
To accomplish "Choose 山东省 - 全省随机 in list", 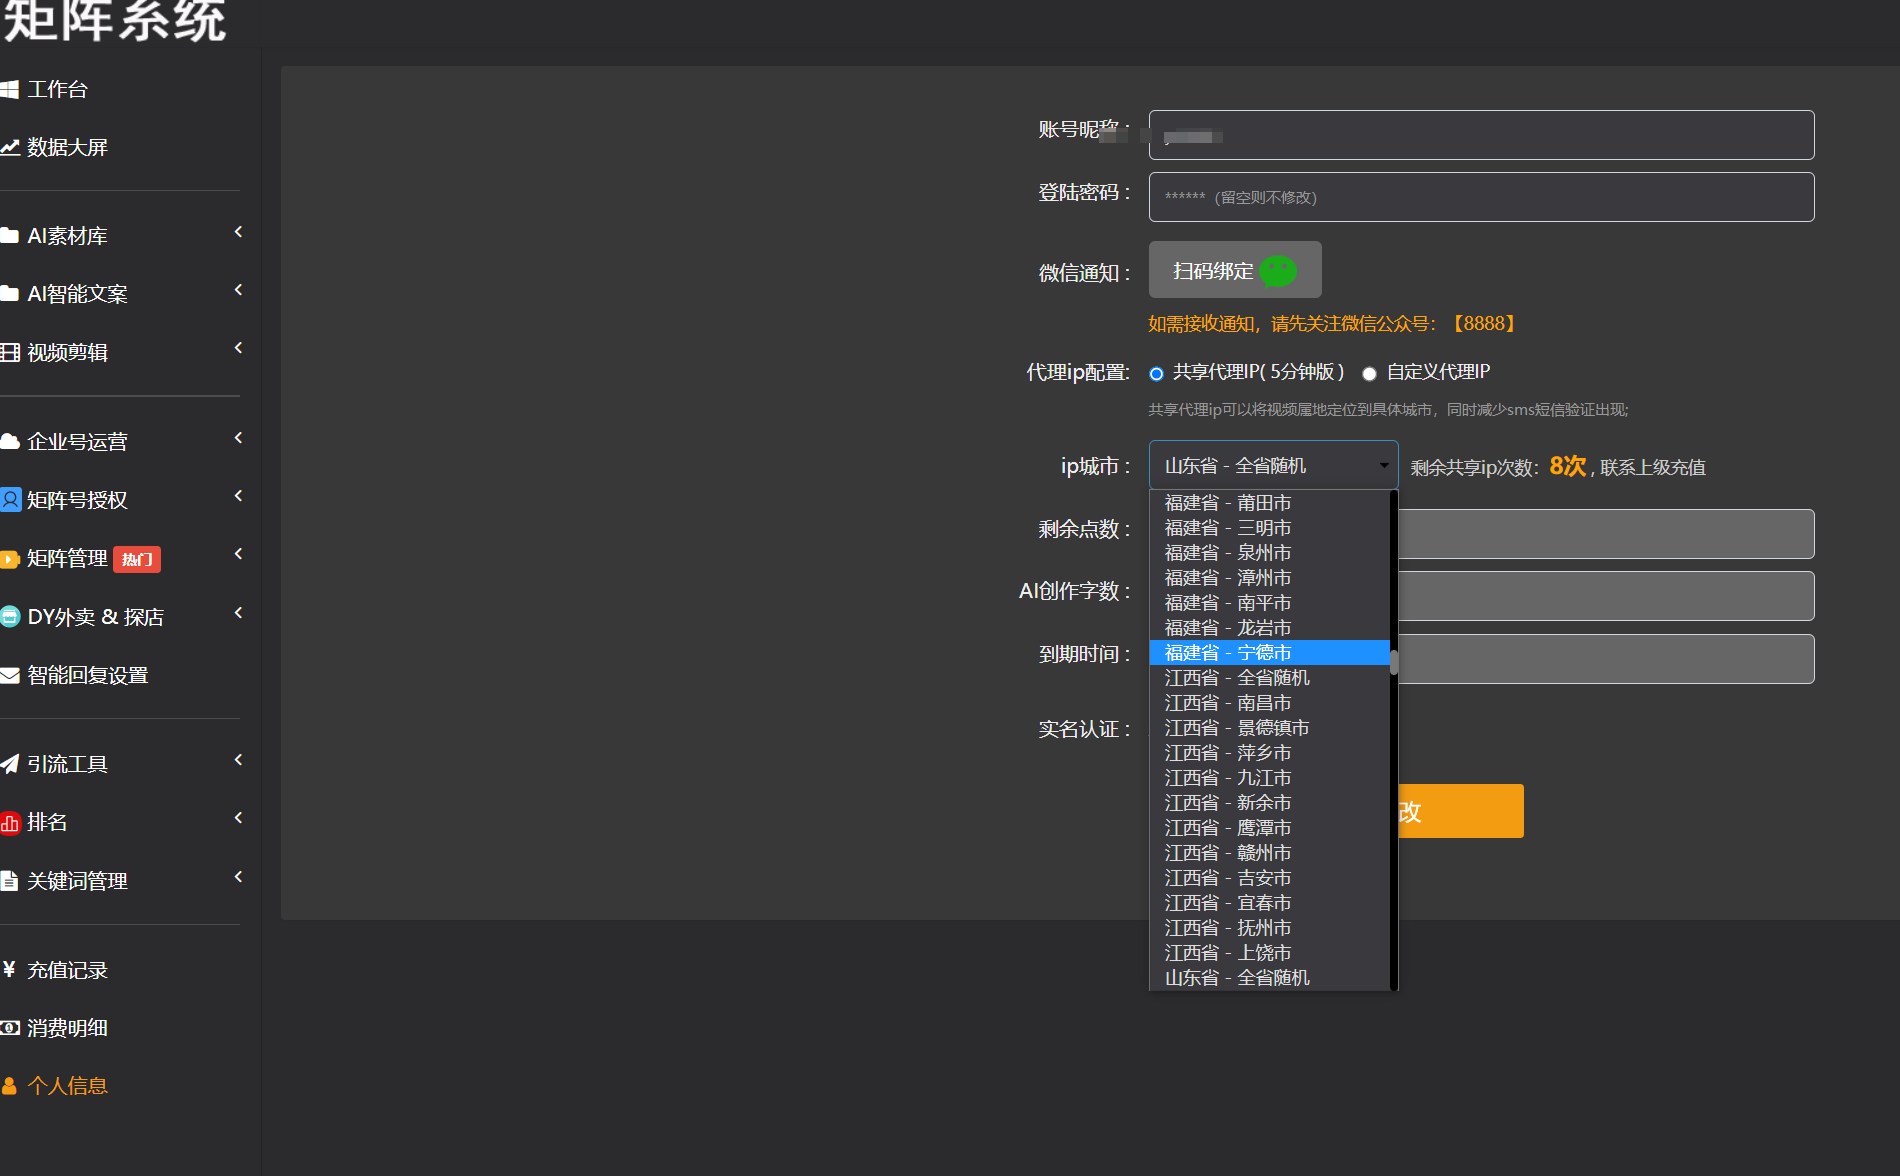I will pyautogui.click(x=1269, y=978).
